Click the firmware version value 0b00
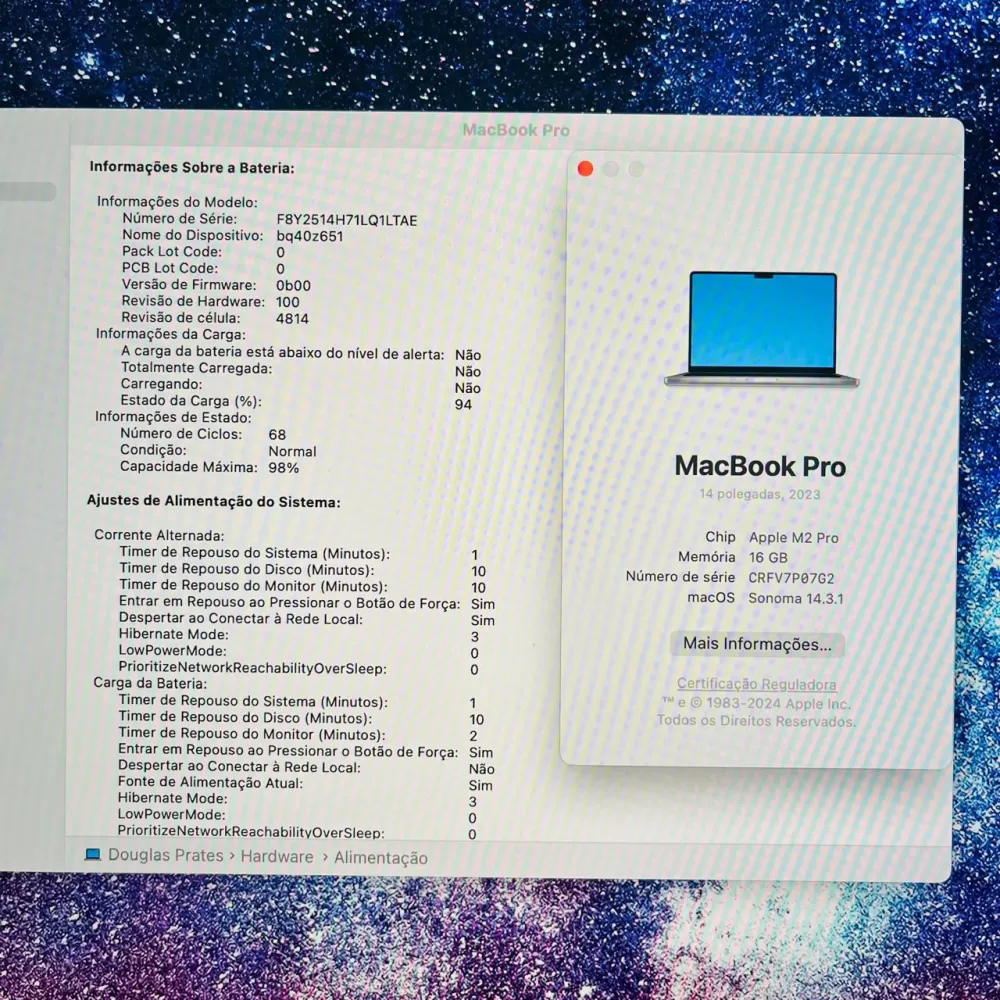The height and width of the screenshot is (1000, 1000). (x=293, y=286)
